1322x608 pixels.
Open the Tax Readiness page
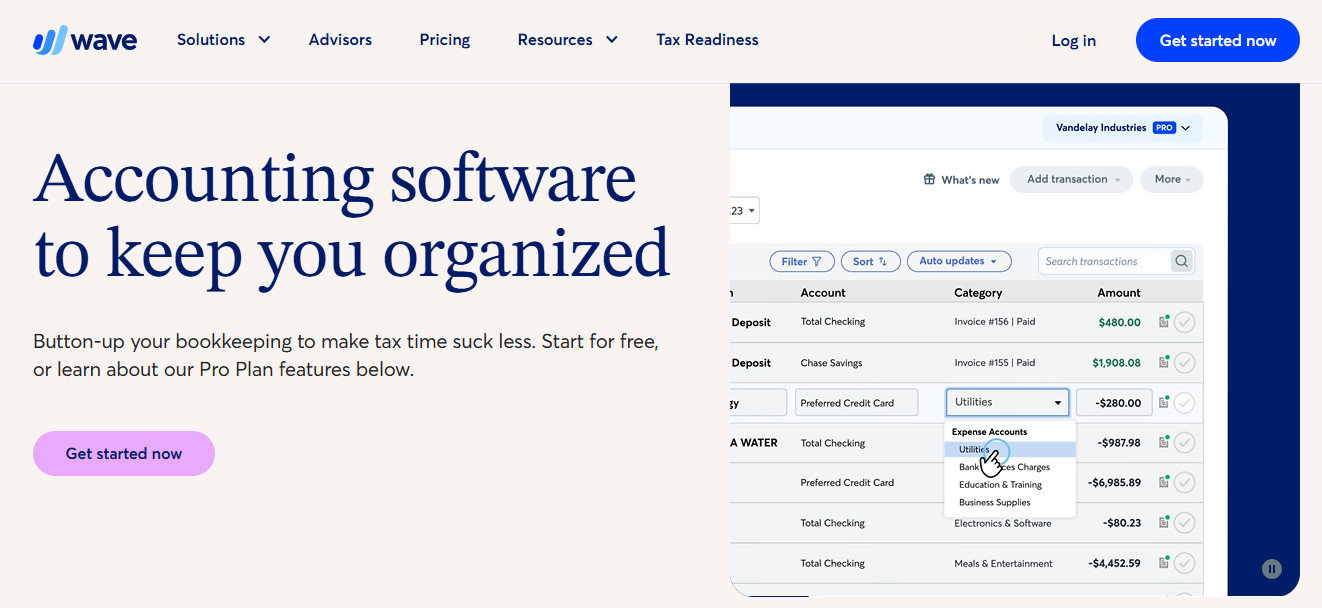tap(707, 40)
